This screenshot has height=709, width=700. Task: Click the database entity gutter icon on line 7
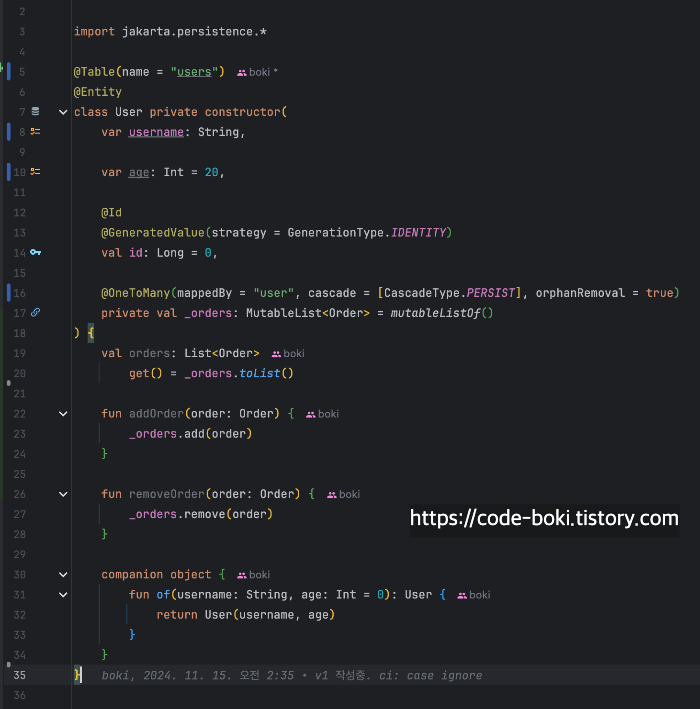35,111
